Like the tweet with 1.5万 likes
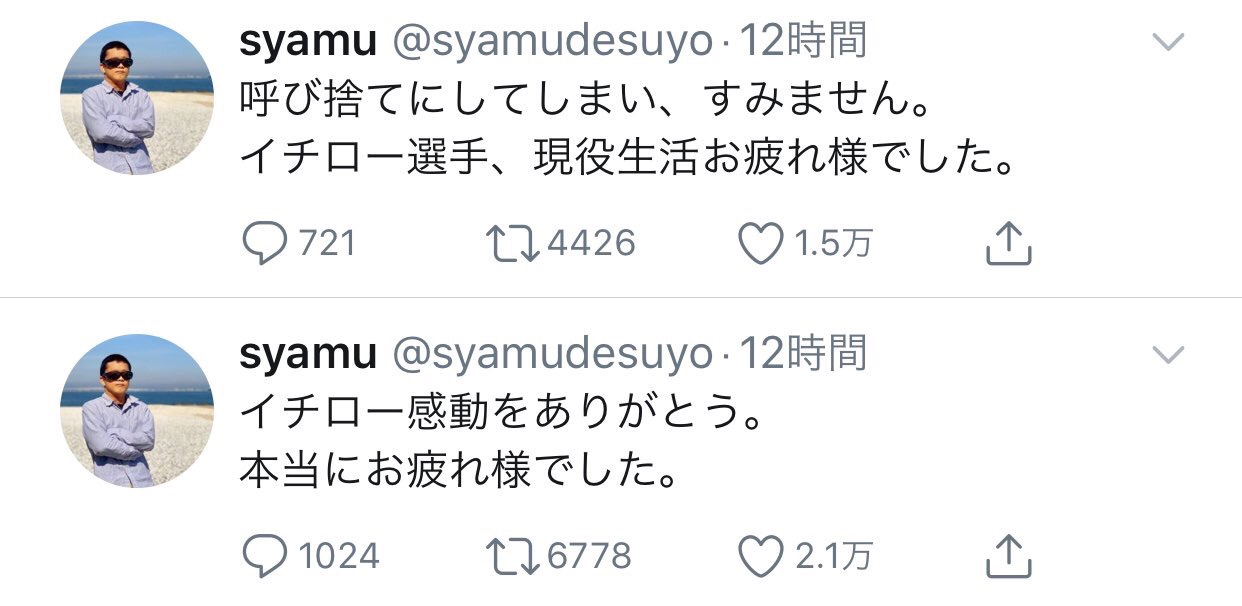The image size is (1242, 606). (x=759, y=243)
